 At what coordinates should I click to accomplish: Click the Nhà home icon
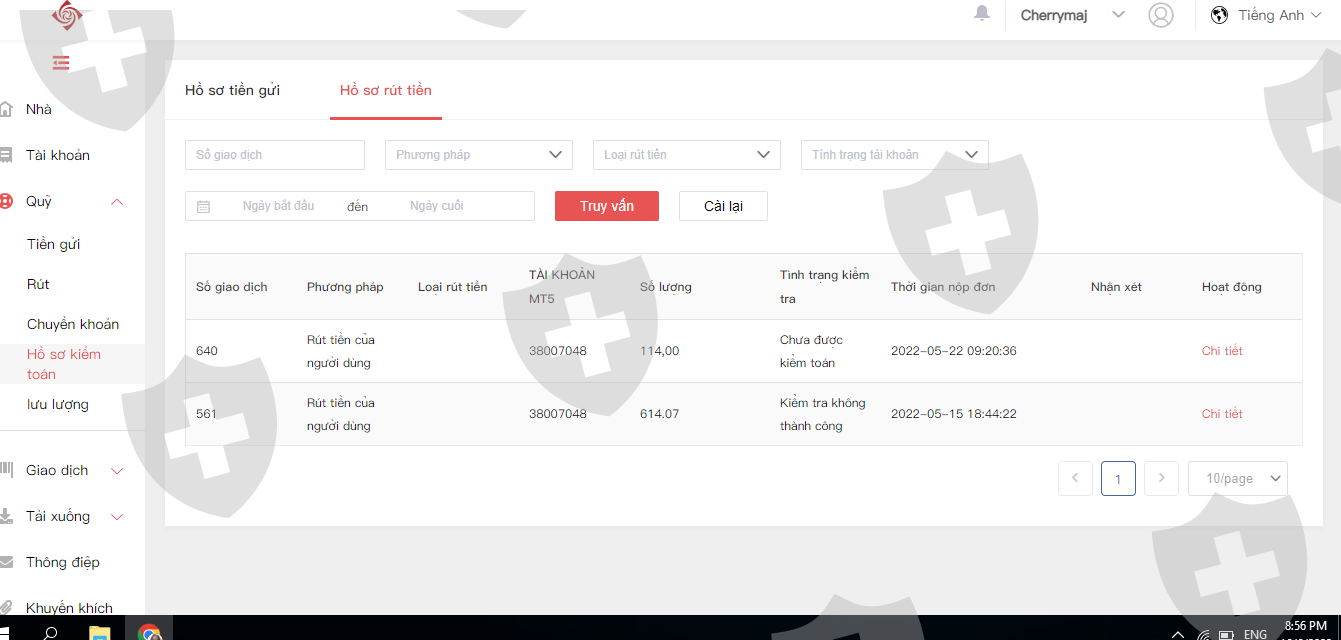click(x=5, y=109)
